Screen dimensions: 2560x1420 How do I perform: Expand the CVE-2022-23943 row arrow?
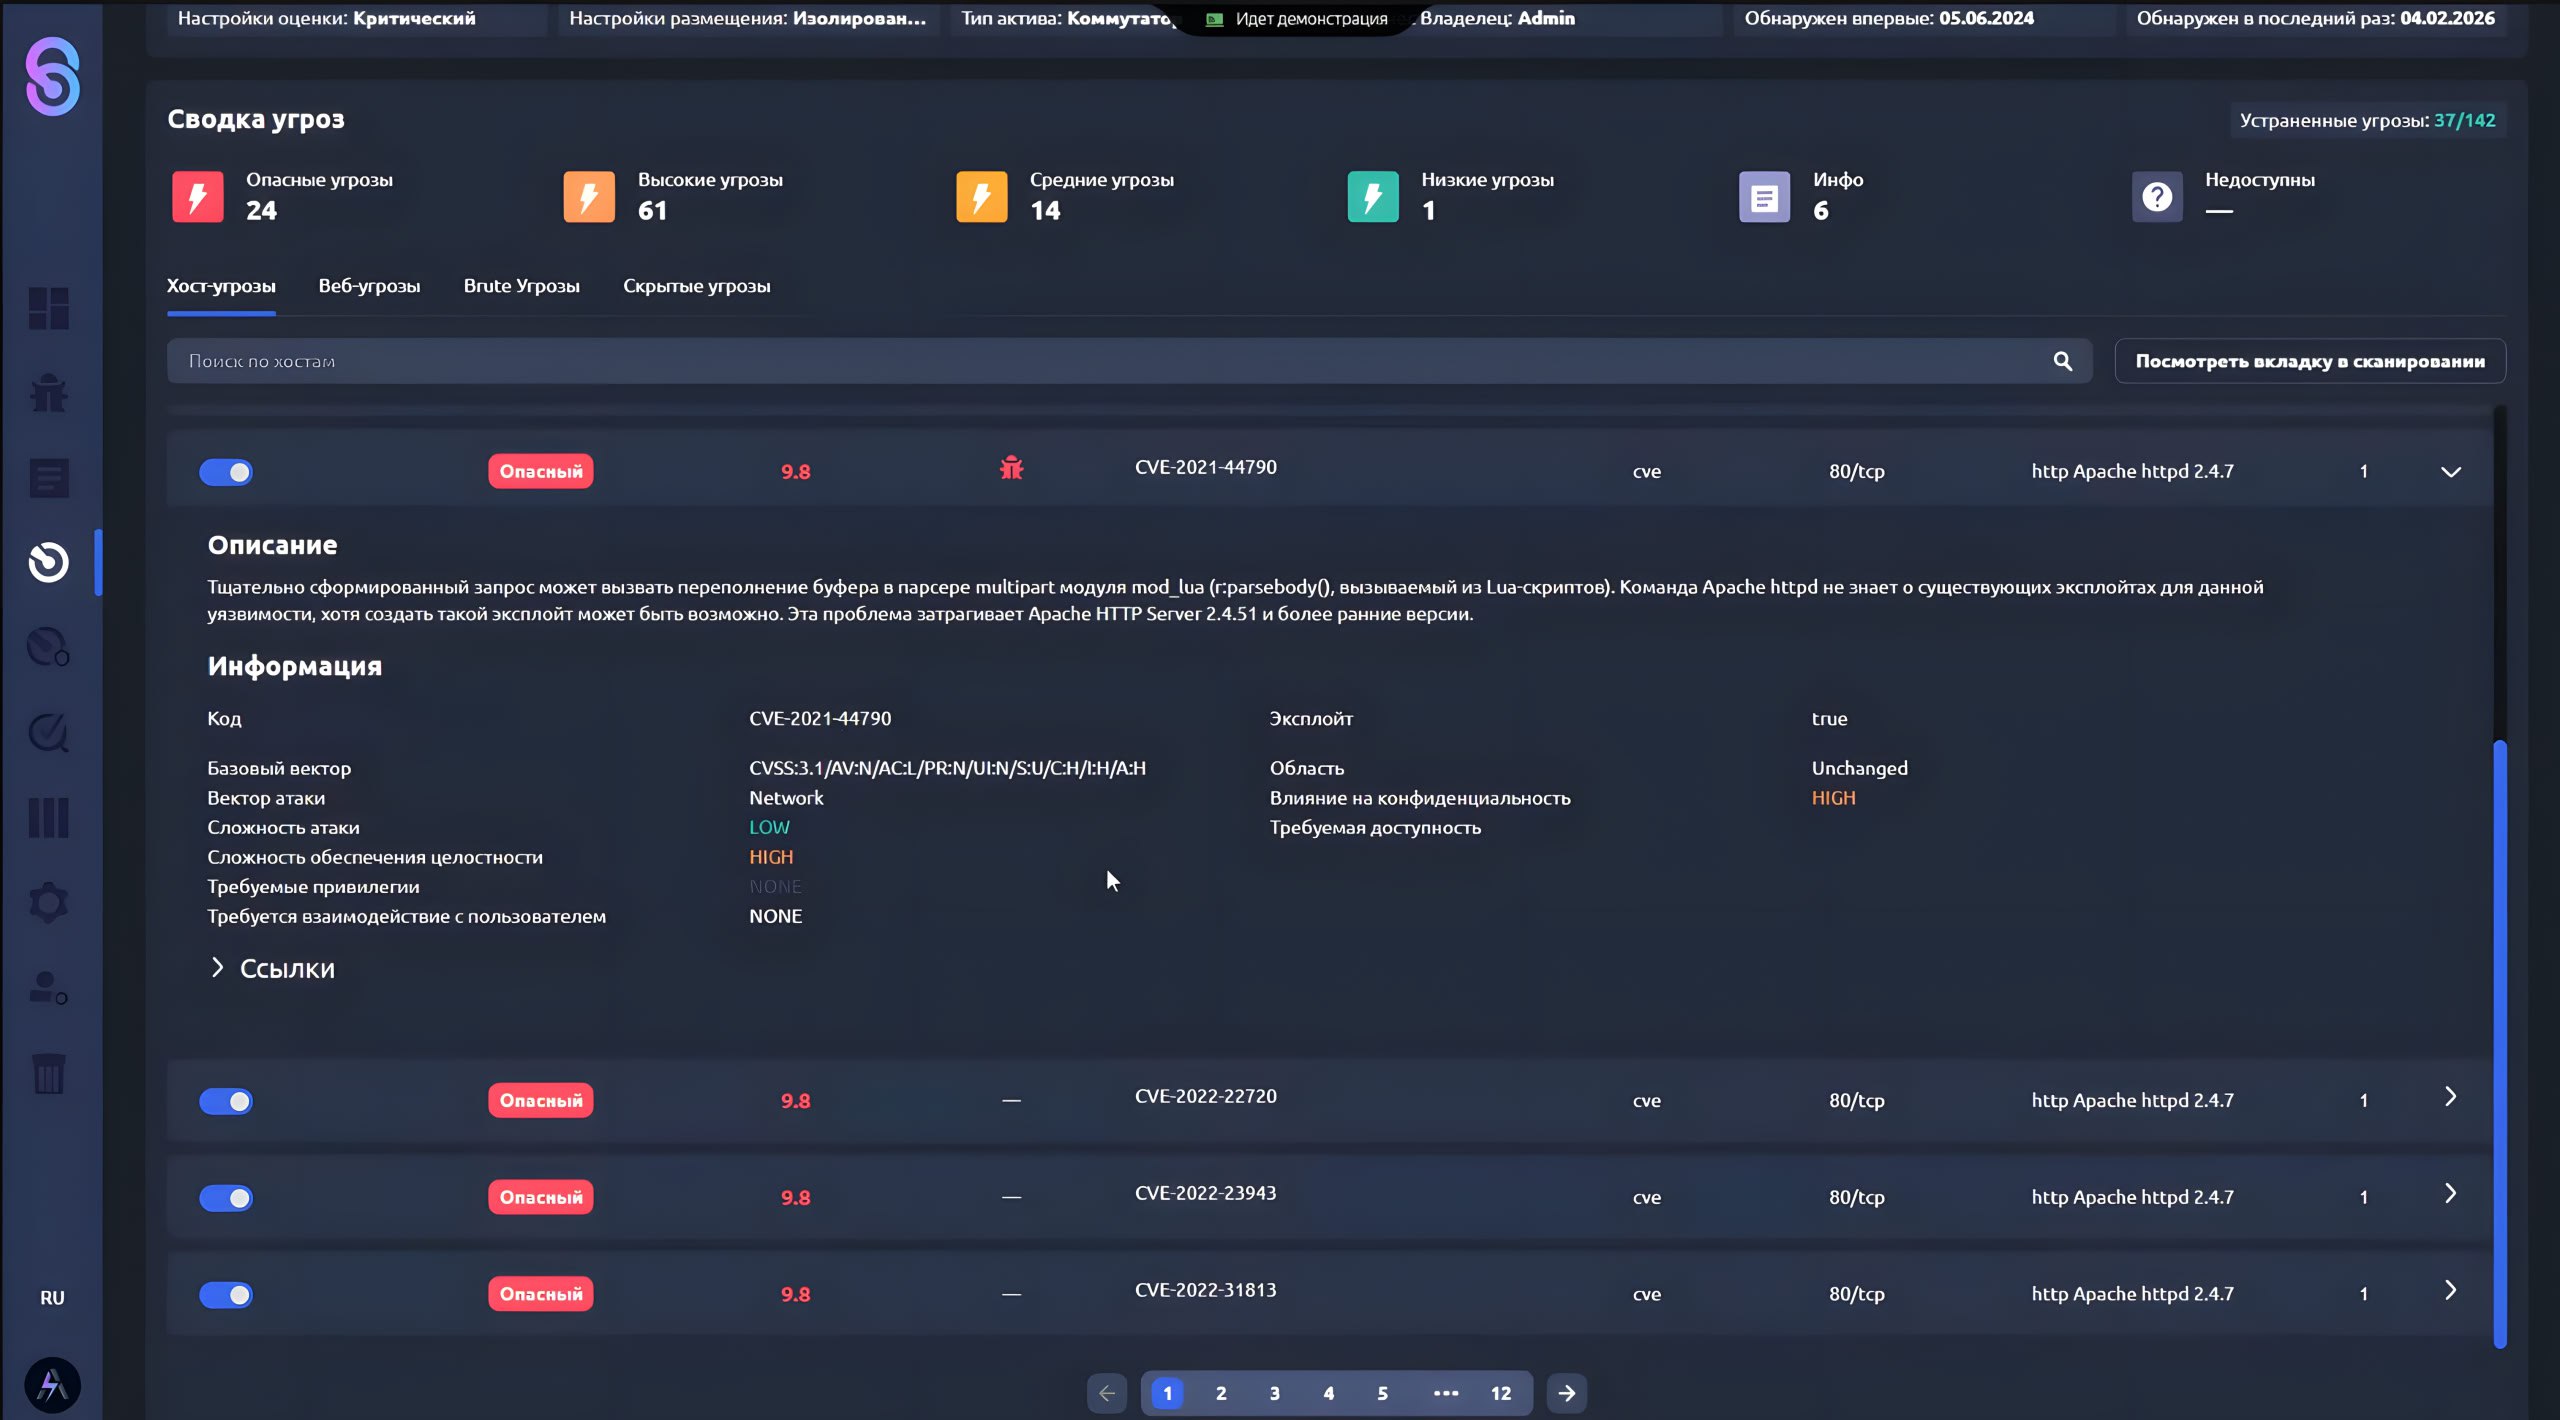(x=2450, y=1194)
